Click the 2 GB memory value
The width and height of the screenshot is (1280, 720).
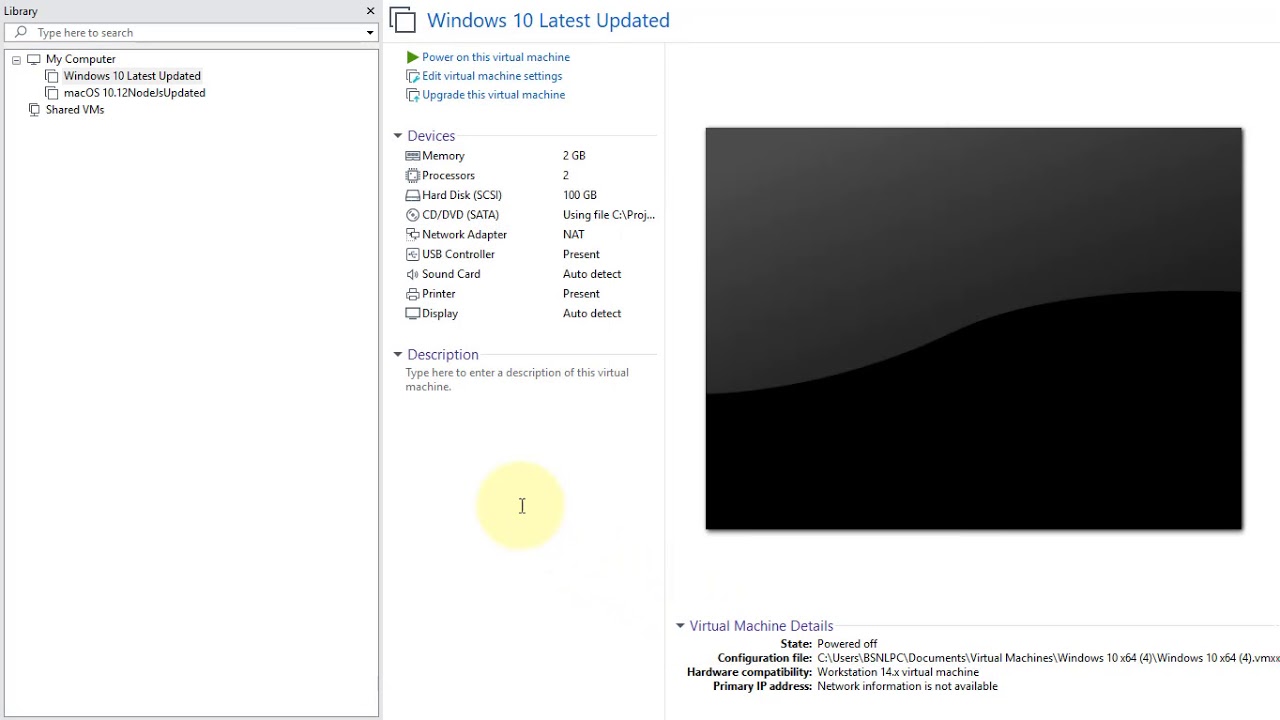pyautogui.click(x=574, y=156)
